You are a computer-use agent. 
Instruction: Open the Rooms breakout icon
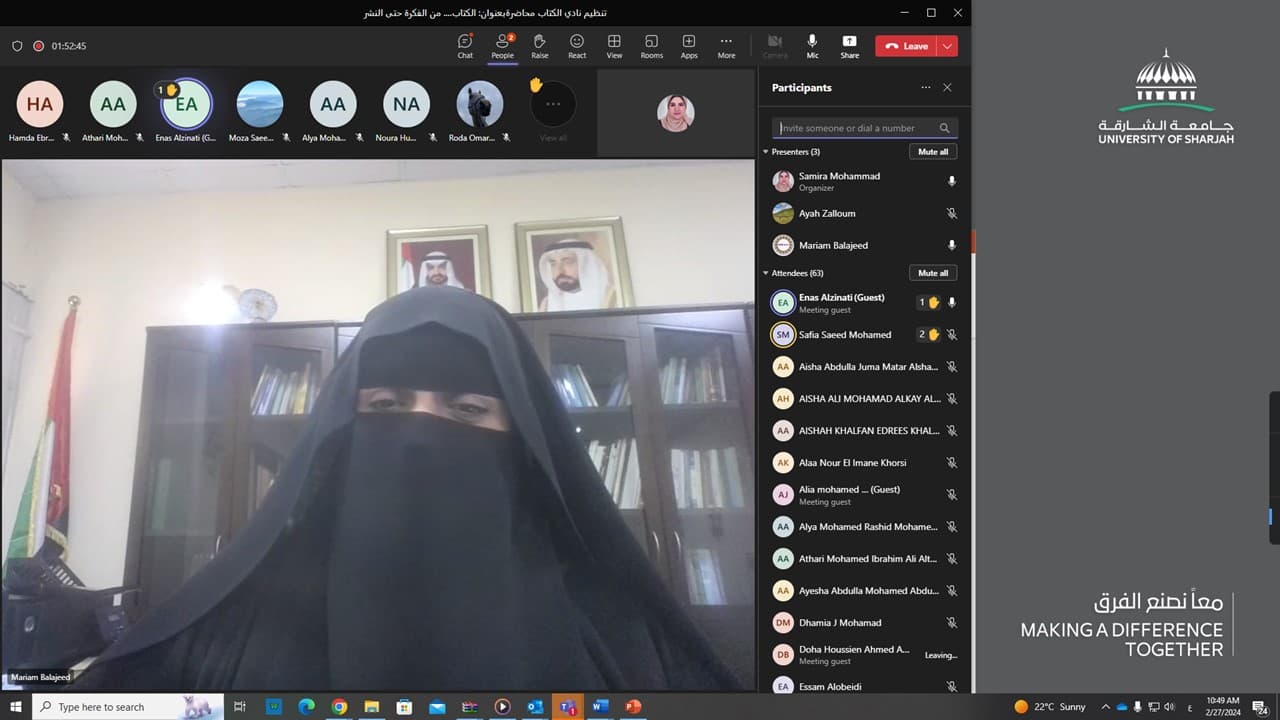click(651, 45)
